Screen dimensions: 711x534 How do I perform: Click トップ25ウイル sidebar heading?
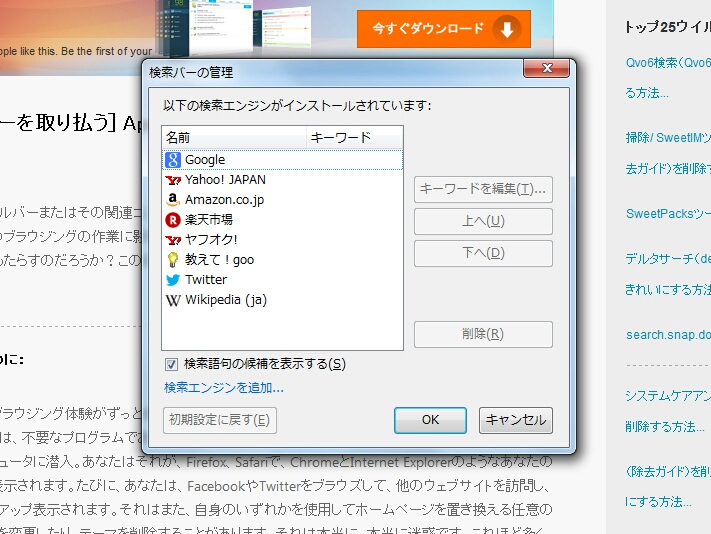[x=668, y=27]
